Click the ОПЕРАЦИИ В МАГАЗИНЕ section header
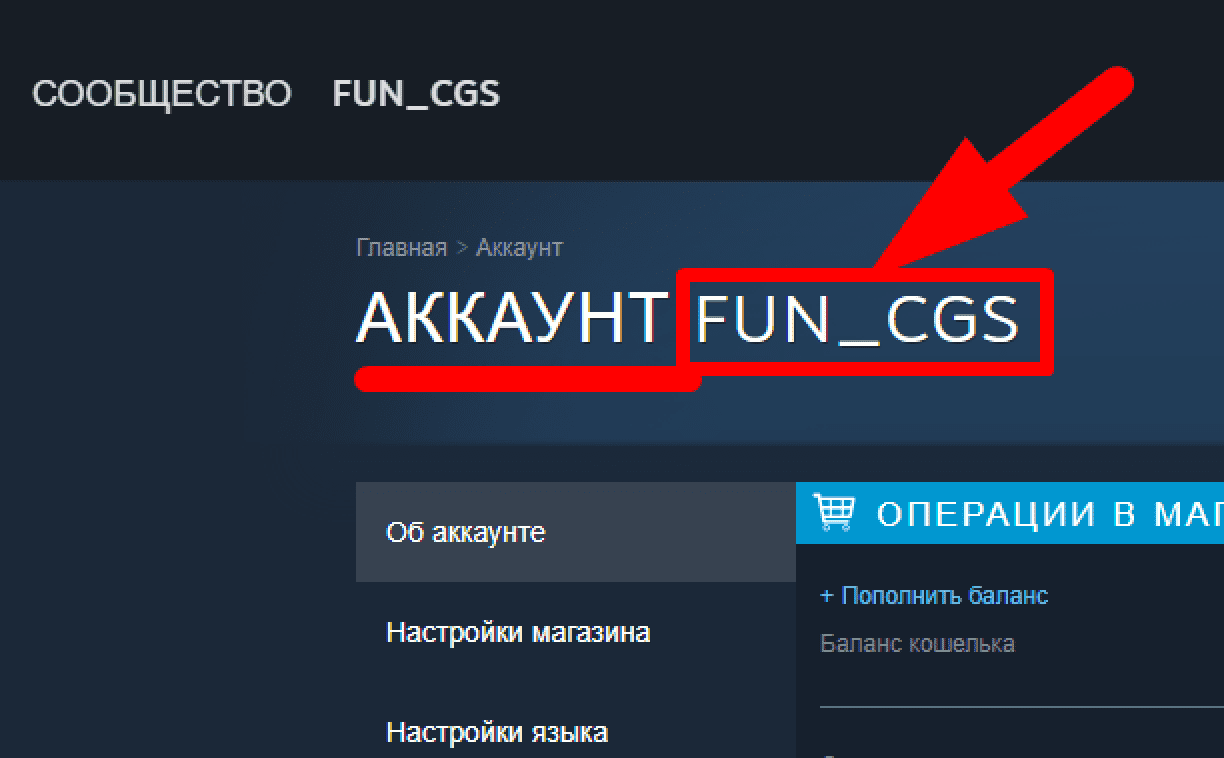1224x758 pixels. pyautogui.click(x=1010, y=513)
